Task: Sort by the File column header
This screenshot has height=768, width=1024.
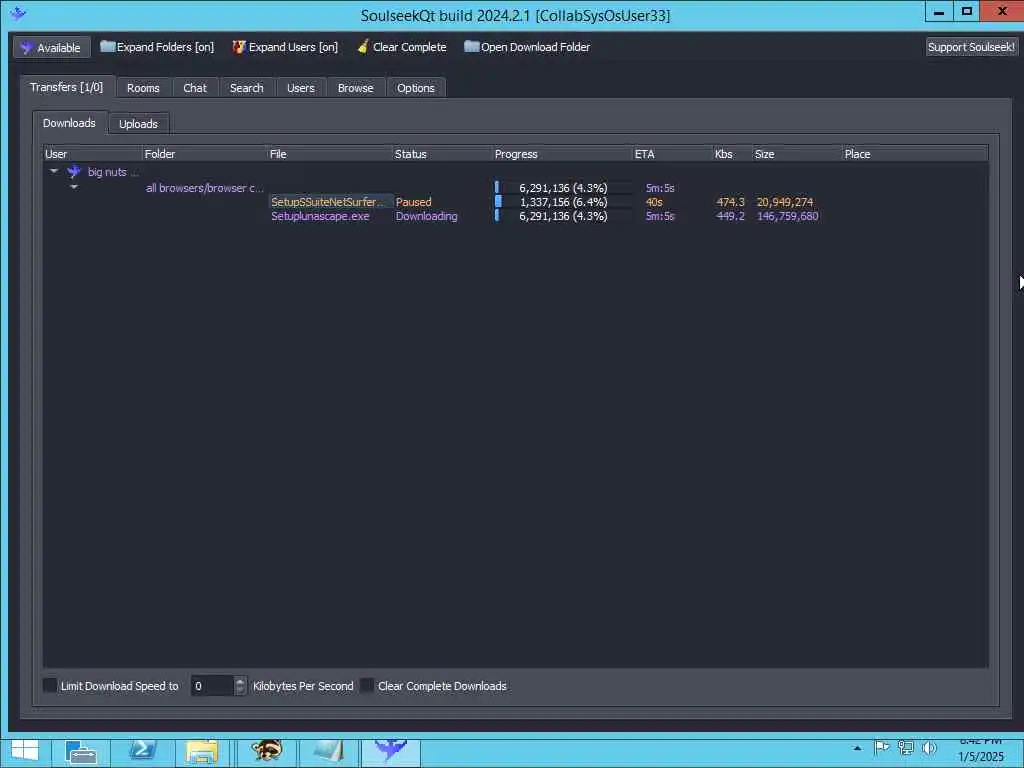Action: coord(330,154)
